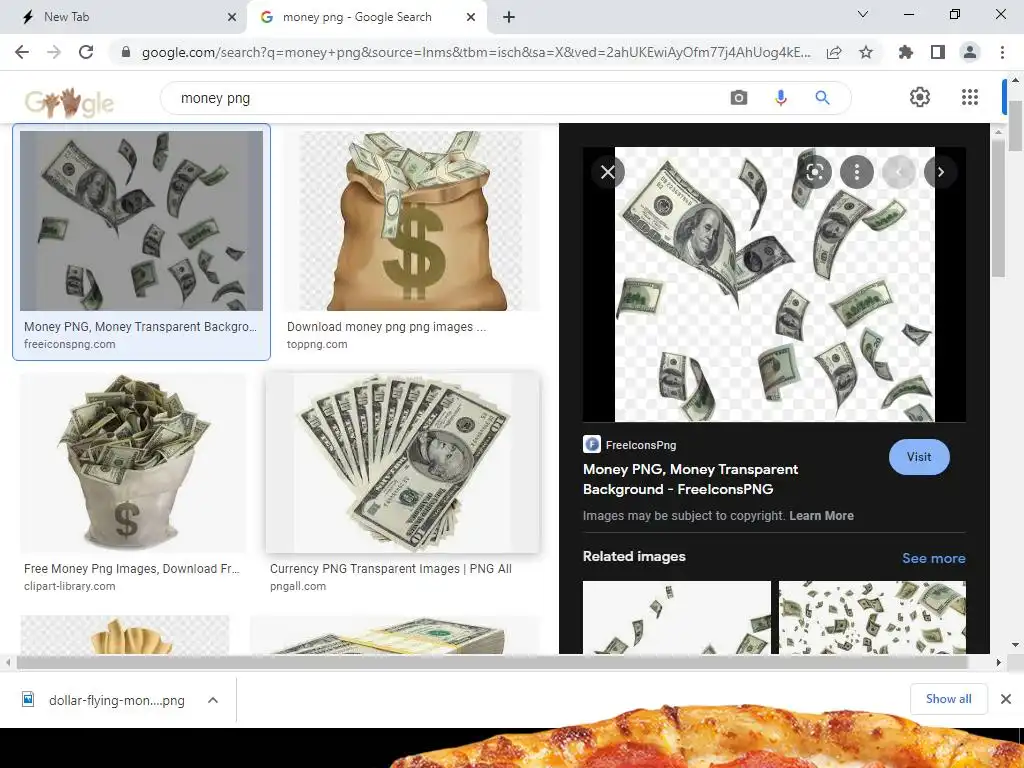Search by image with camera icon
Image resolution: width=1024 pixels, height=768 pixels.
739,98
